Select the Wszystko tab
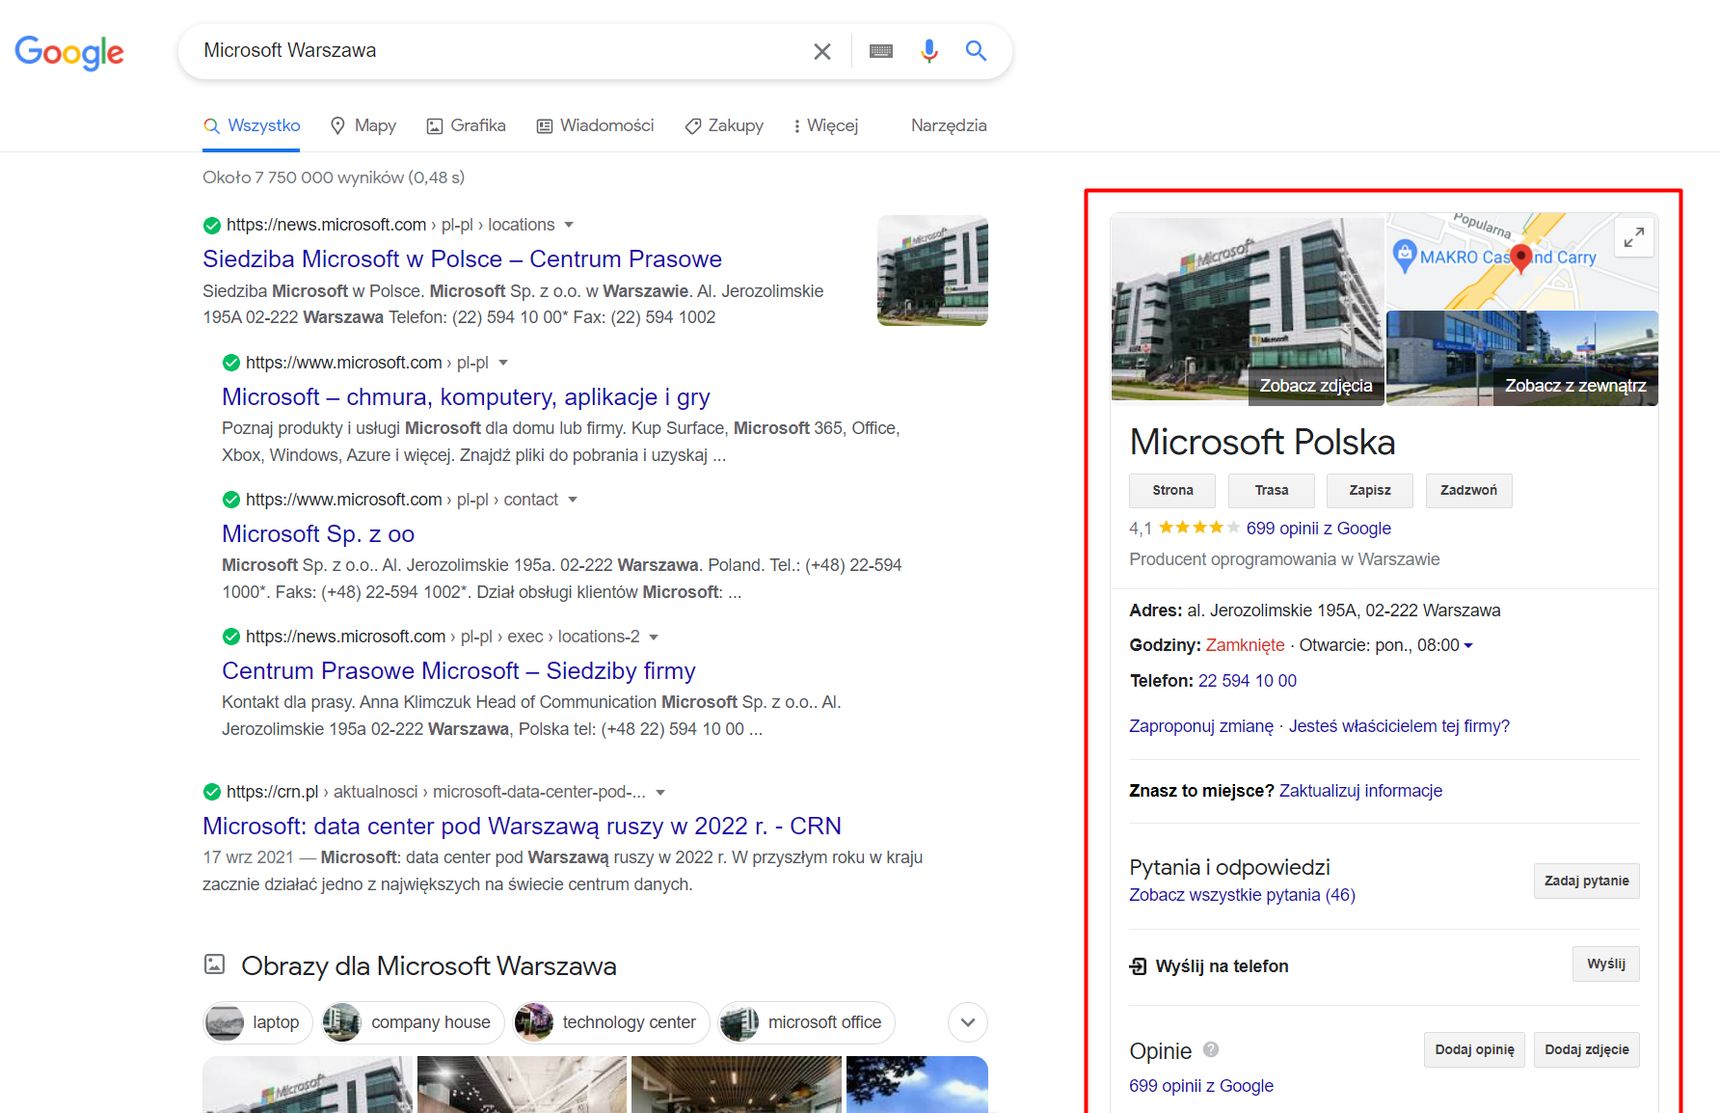 click(251, 126)
